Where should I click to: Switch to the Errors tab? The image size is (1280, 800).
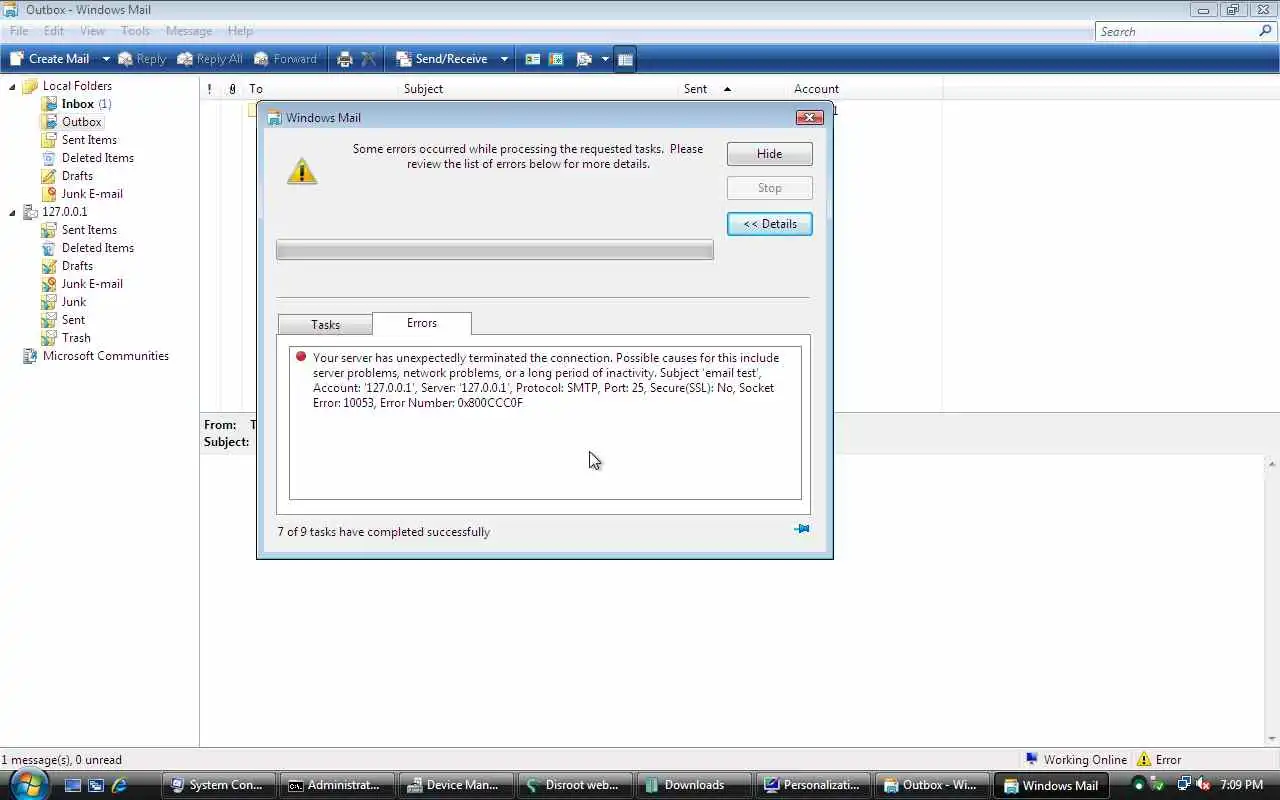[422, 323]
